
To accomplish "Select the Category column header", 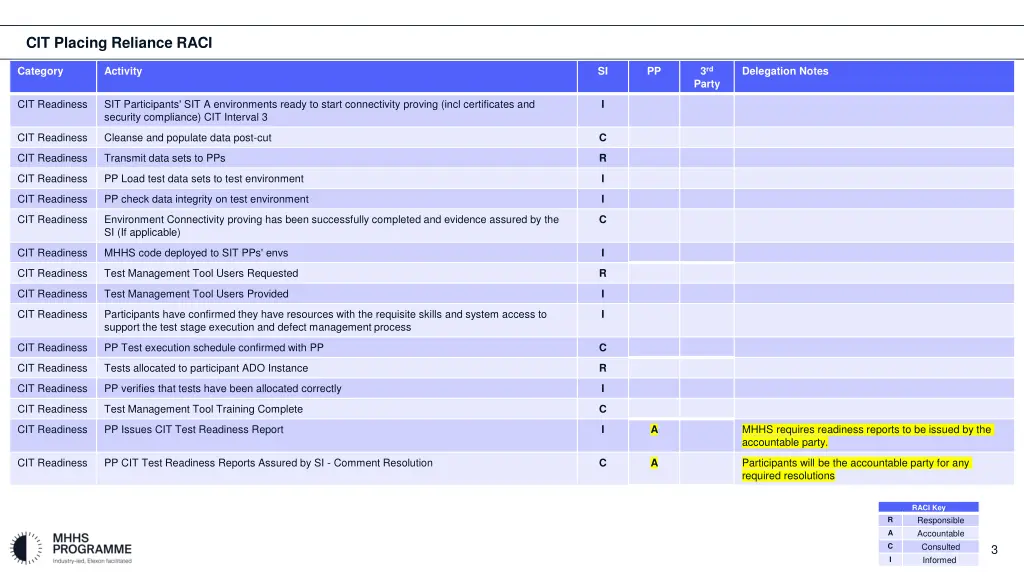I will 40,71.
